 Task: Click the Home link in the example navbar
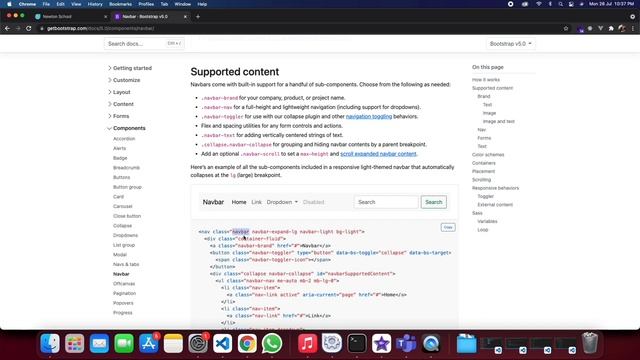(239, 202)
